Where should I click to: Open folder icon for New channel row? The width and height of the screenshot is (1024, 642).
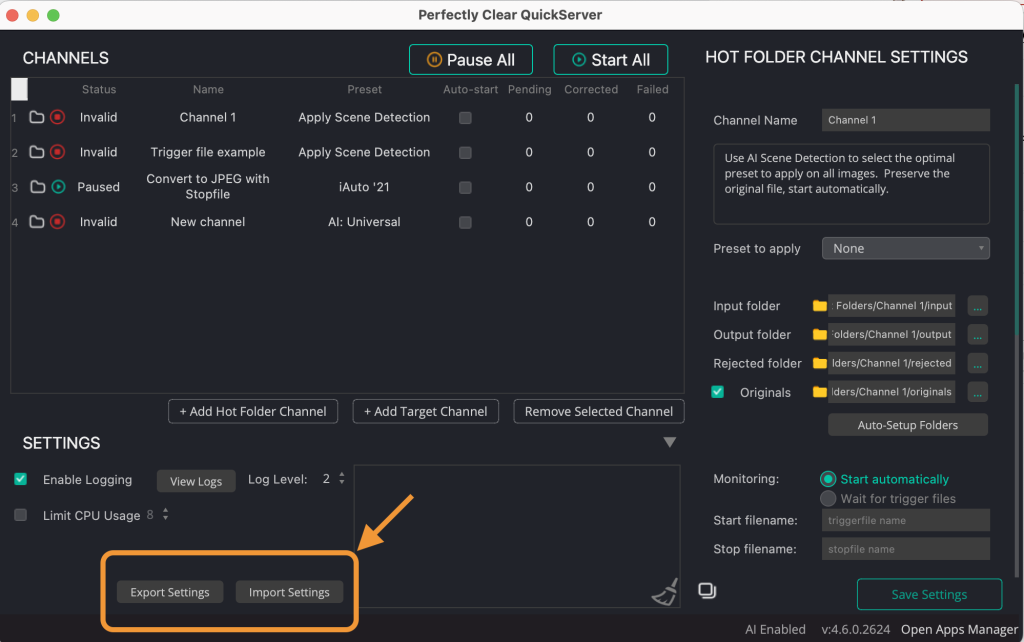point(37,222)
